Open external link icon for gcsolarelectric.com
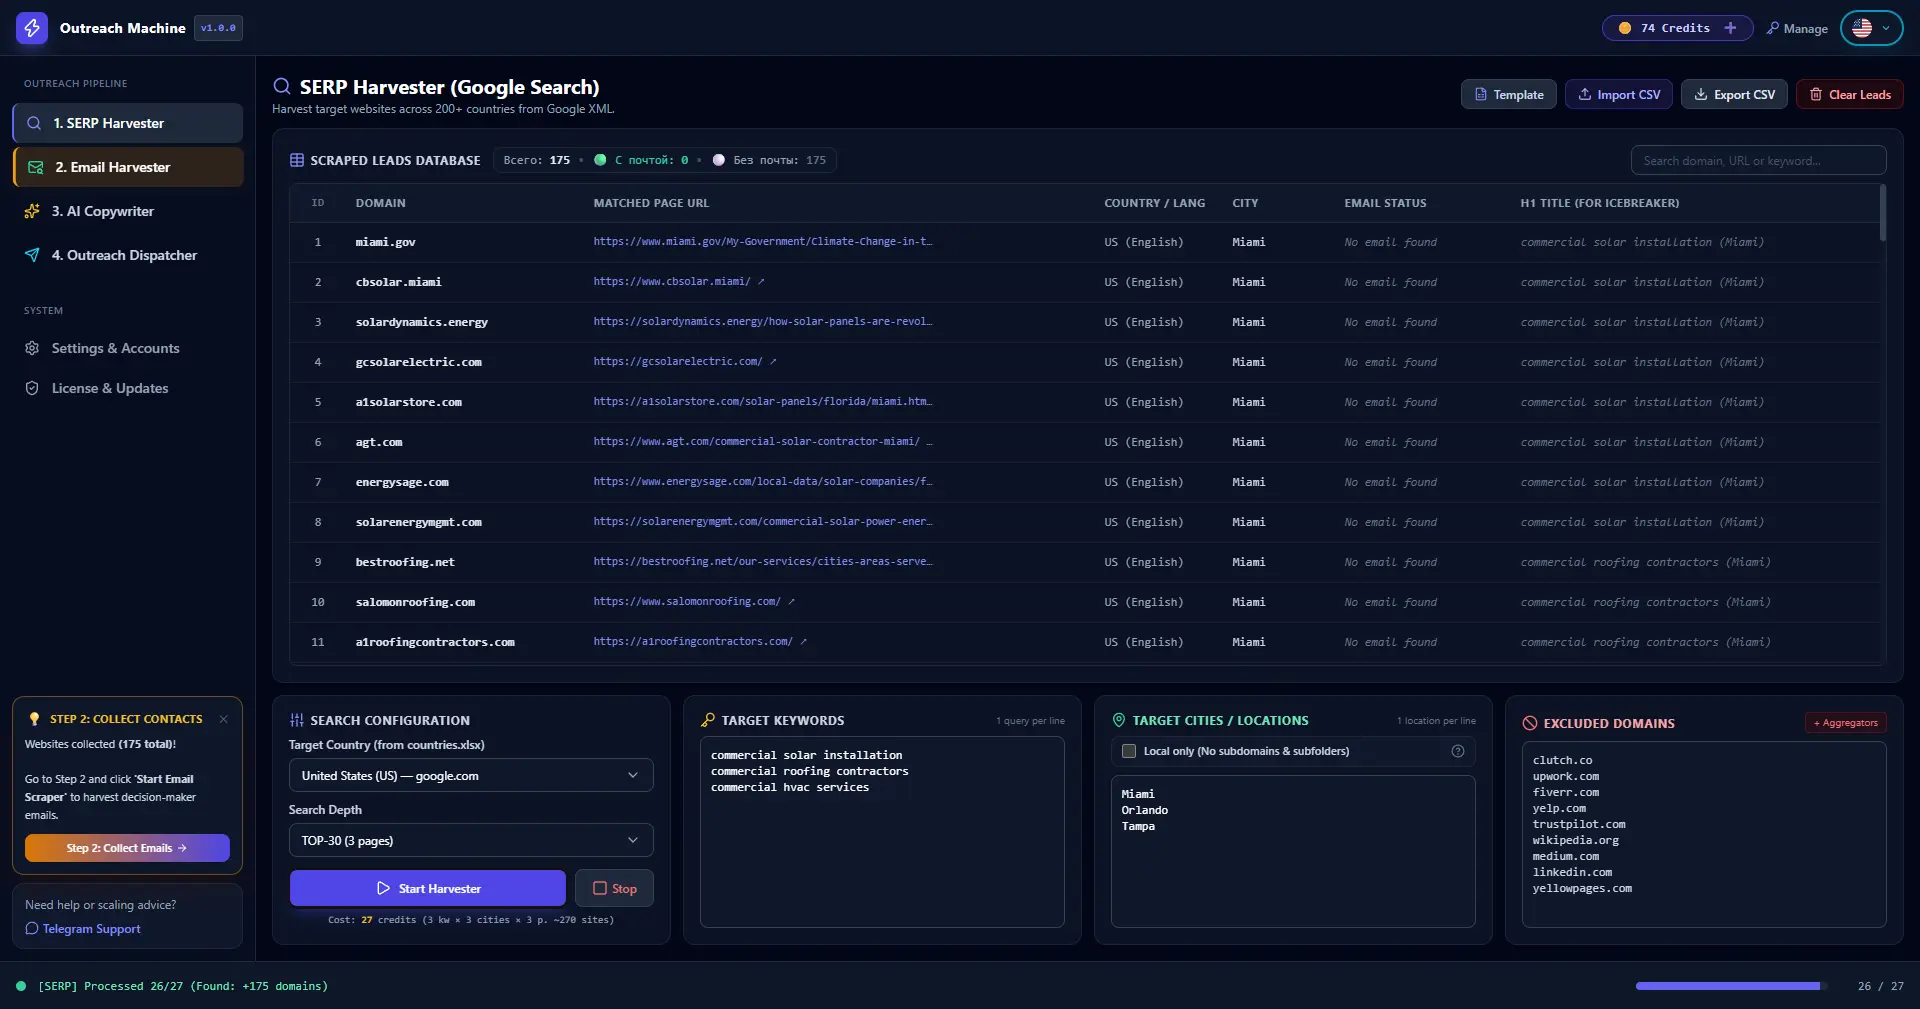Viewport: 1920px width, 1009px height. coord(773,362)
